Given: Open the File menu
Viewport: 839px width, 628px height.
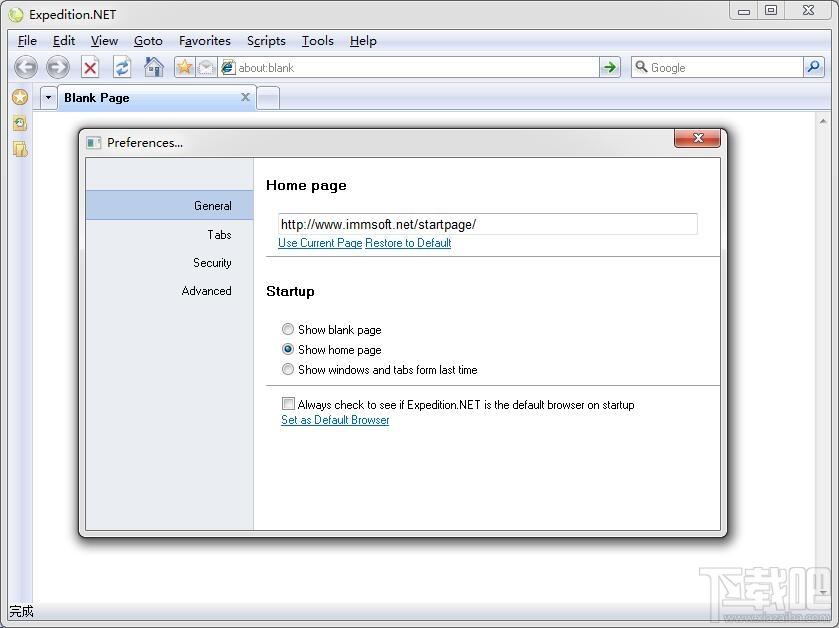Looking at the screenshot, I should pos(27,41).
